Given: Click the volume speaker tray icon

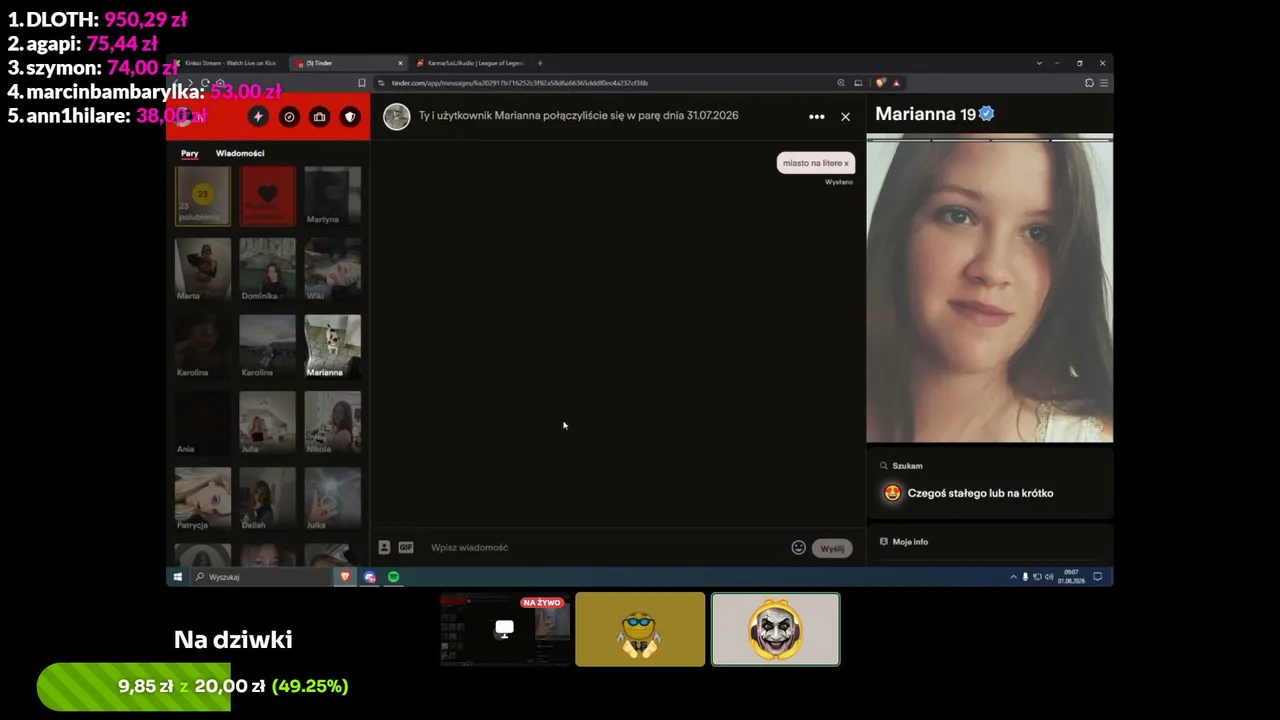Looking at the screenshot, I should coord(1048,577).
